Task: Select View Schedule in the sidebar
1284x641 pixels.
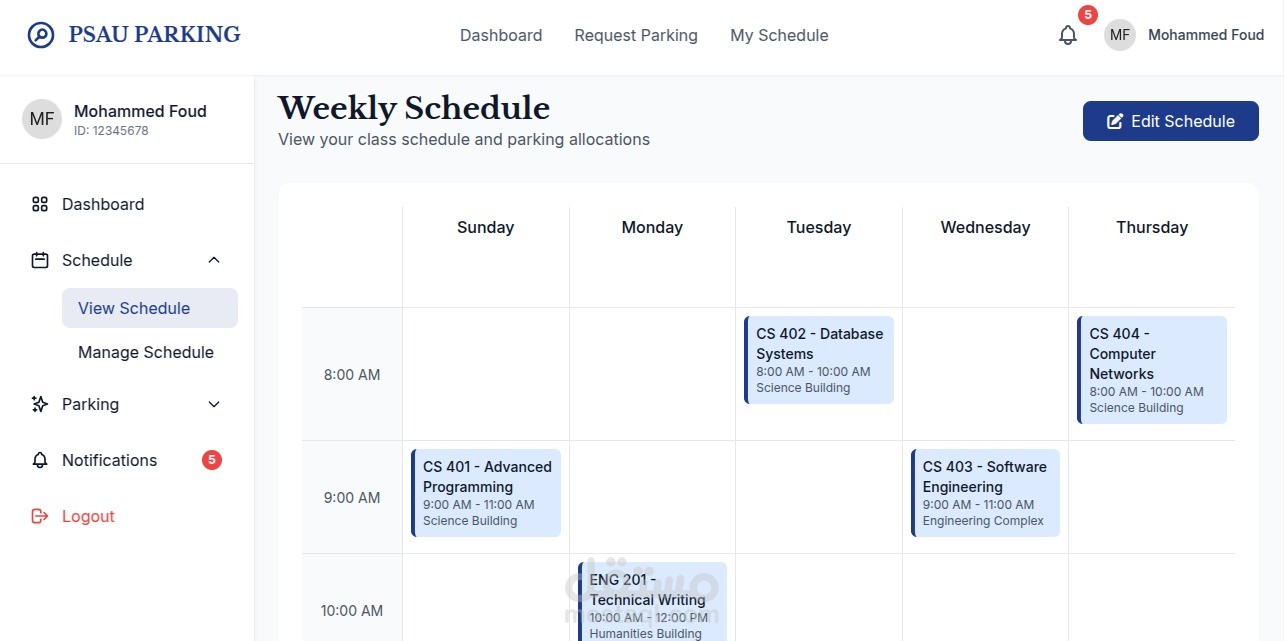Action: (x=150, y=308)
